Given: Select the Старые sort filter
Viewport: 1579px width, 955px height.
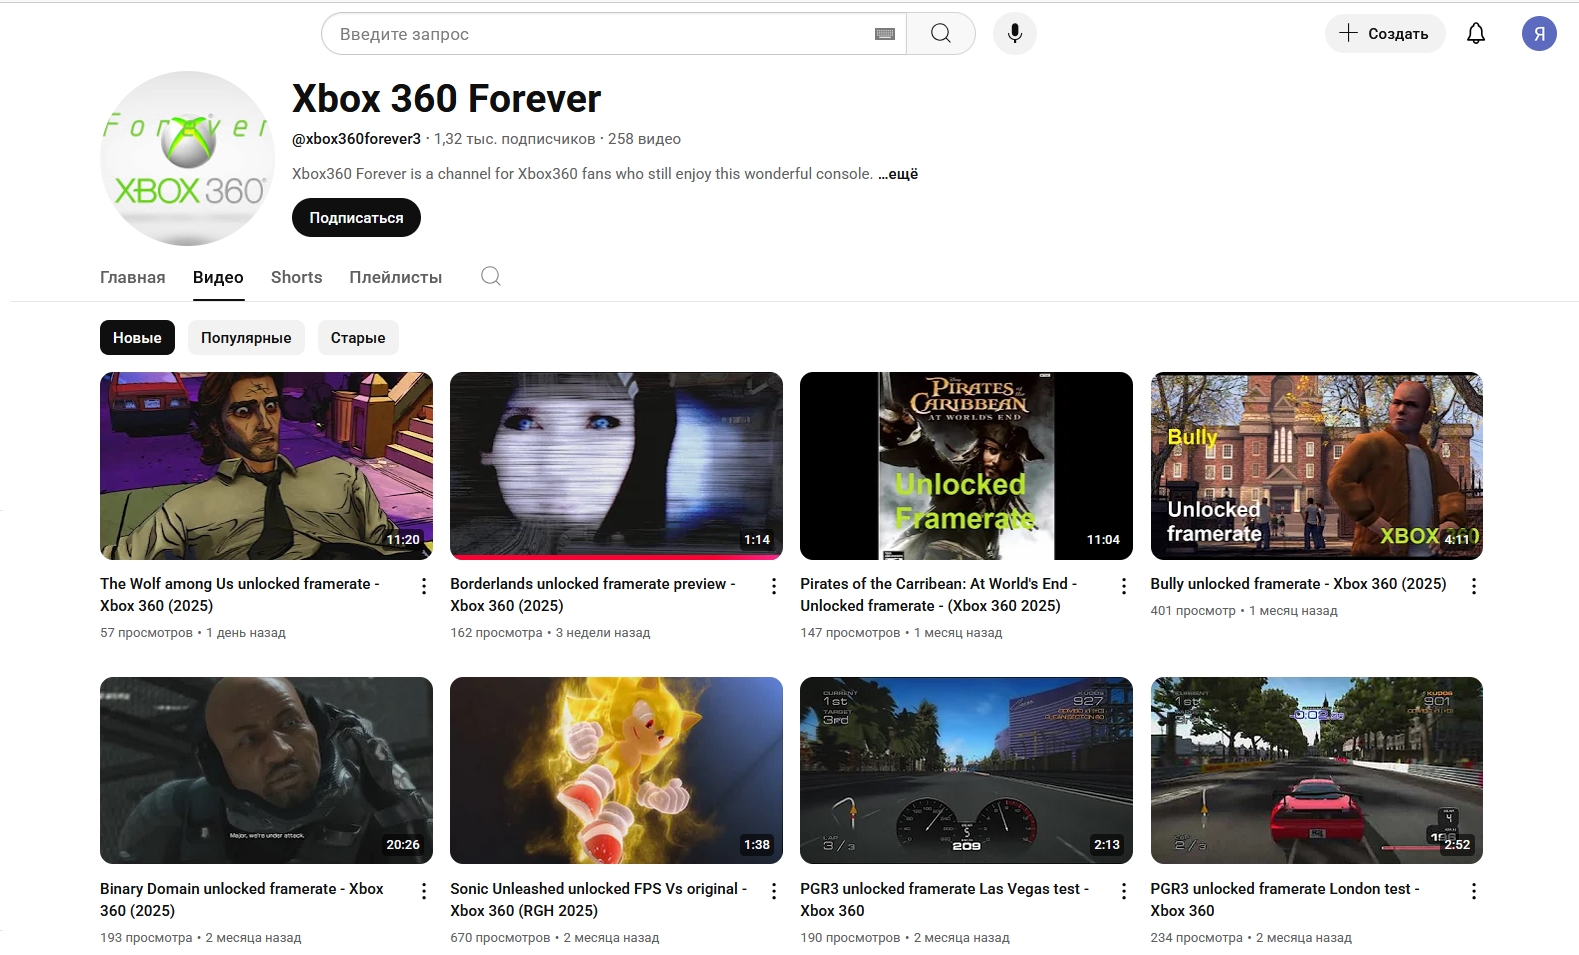Looking at the screenshot, I should click(358, 338).
